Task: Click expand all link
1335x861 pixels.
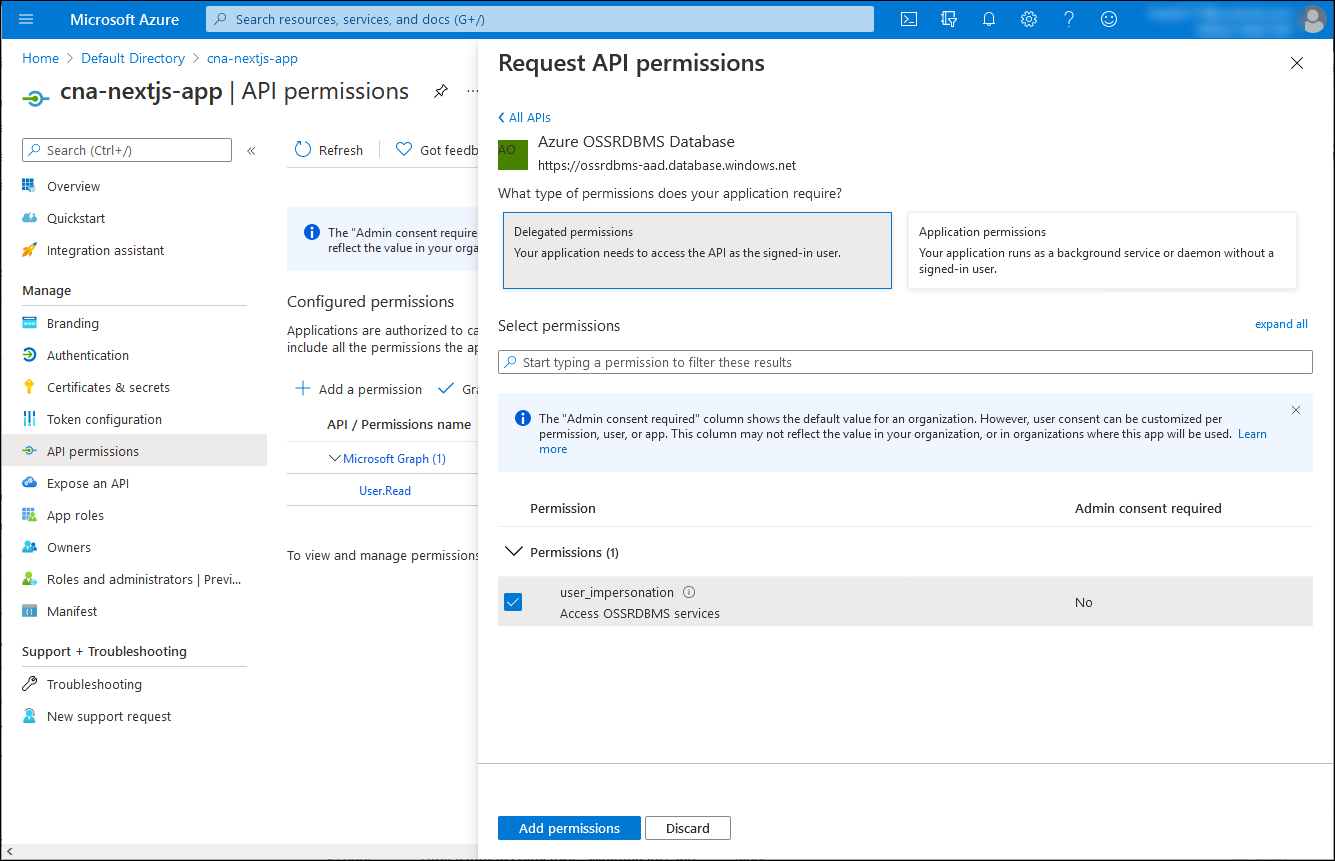Action: [1281, 324]
